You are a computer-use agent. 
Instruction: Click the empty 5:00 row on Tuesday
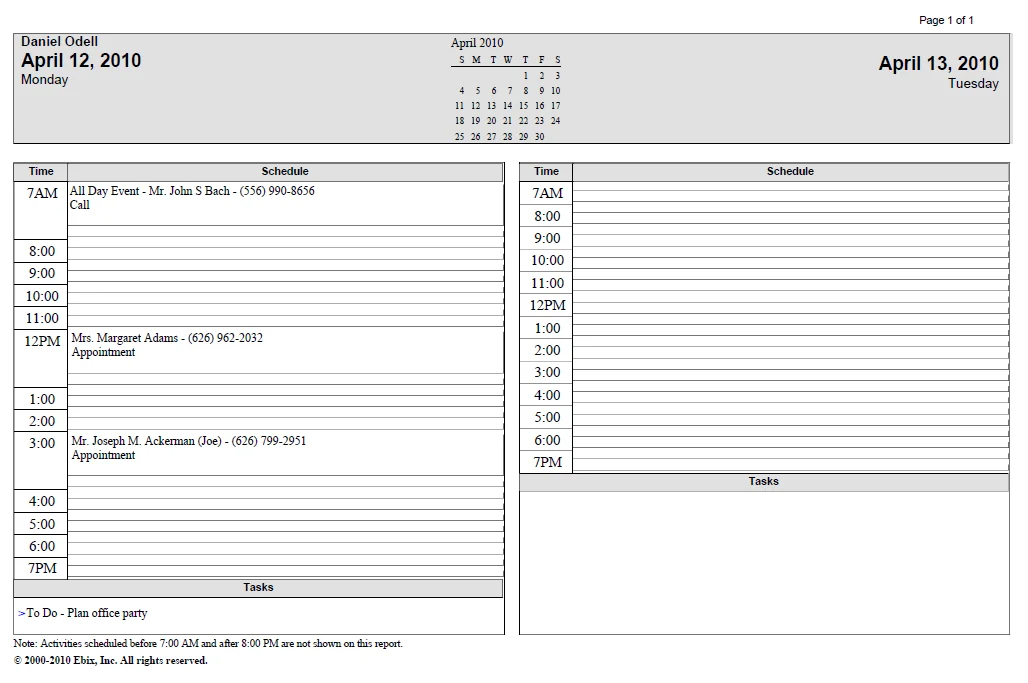click(x=790, y=417)
